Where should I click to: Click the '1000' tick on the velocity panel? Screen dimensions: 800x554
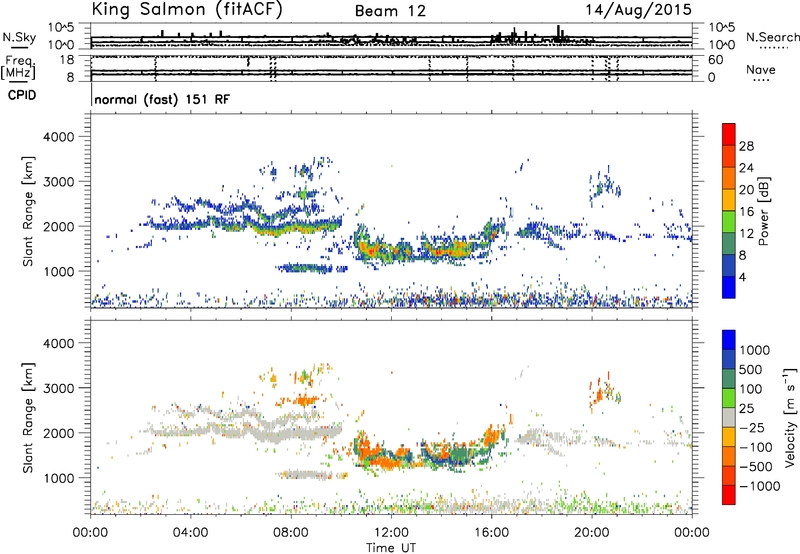coord(58,479)
